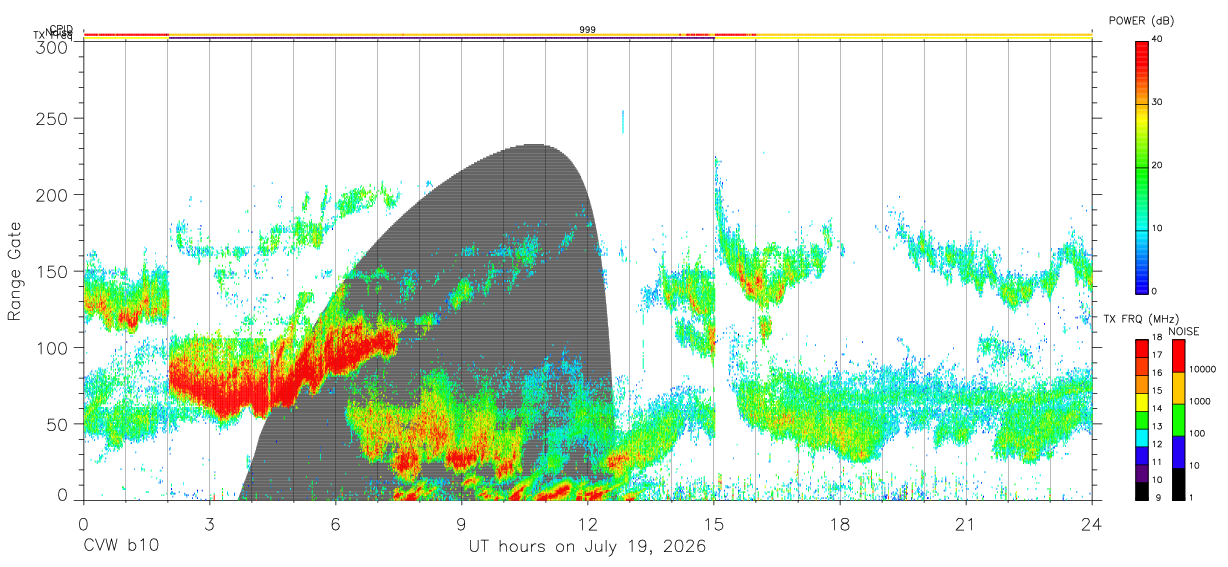Click the 3 hour tick on time axis
This screenshot has height=567, width=1228.
pos(209,524)
